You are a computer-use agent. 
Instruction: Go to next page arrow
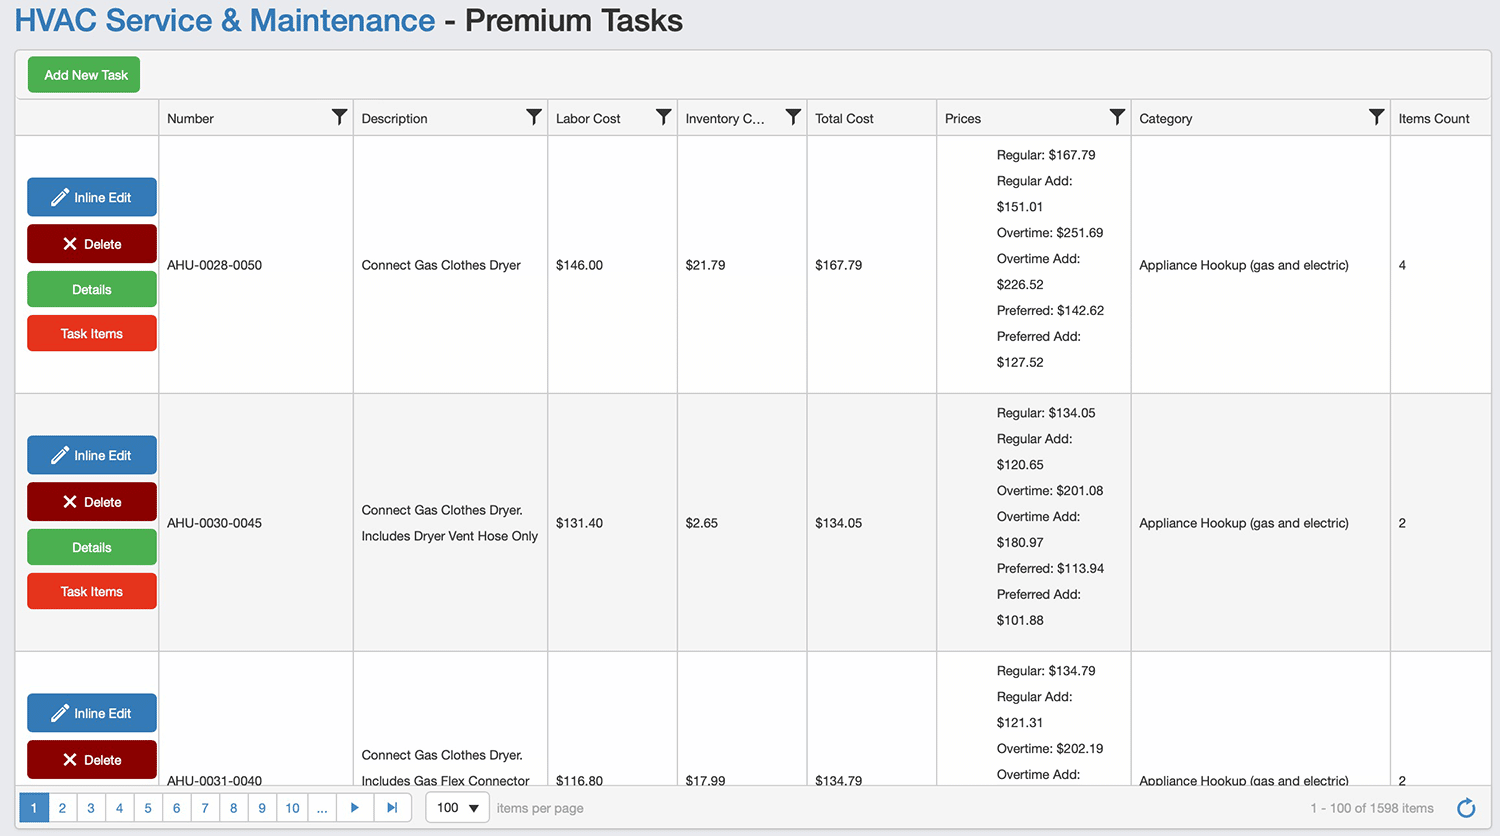coord(354,808)
